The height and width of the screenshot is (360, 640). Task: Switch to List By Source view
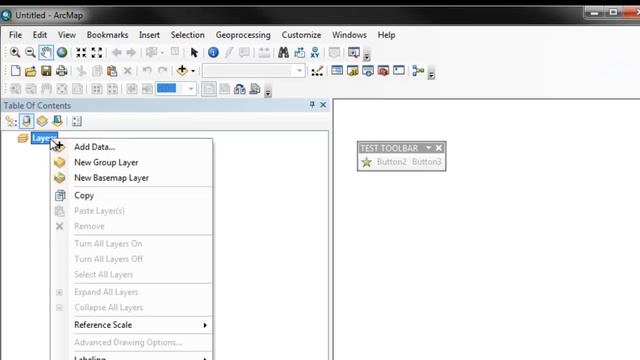(27, 121)
